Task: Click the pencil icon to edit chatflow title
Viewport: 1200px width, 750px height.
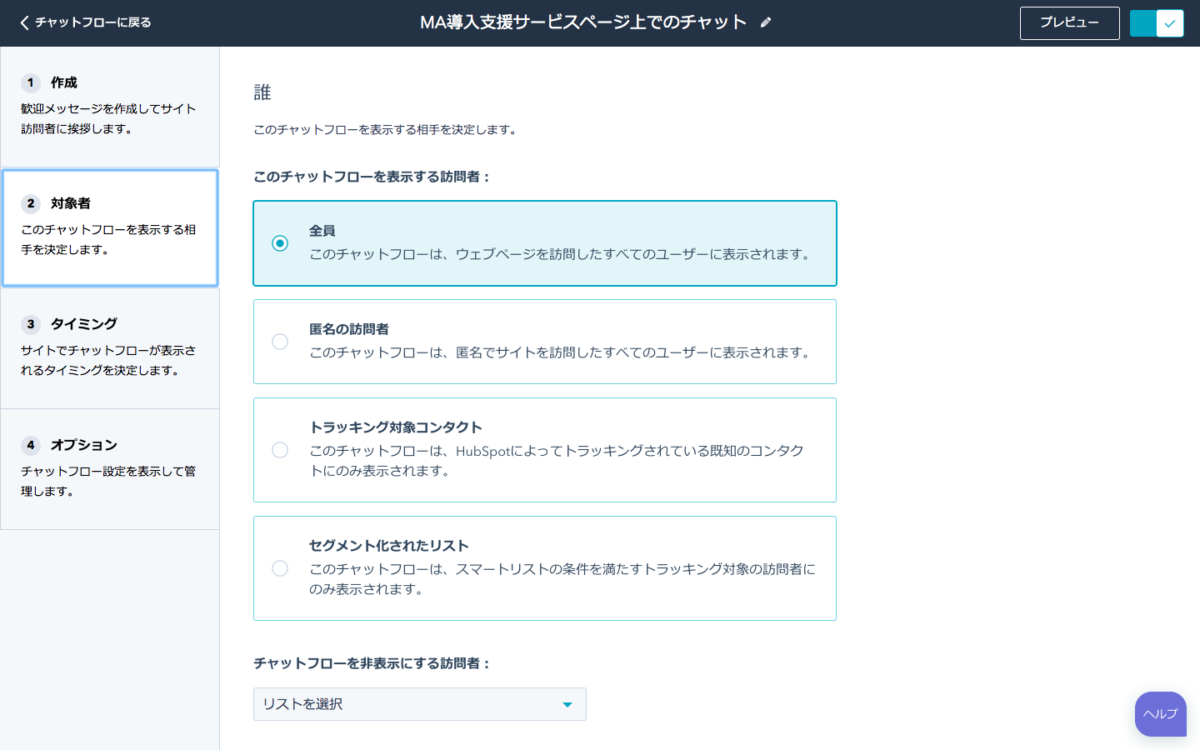Action: 766,22
